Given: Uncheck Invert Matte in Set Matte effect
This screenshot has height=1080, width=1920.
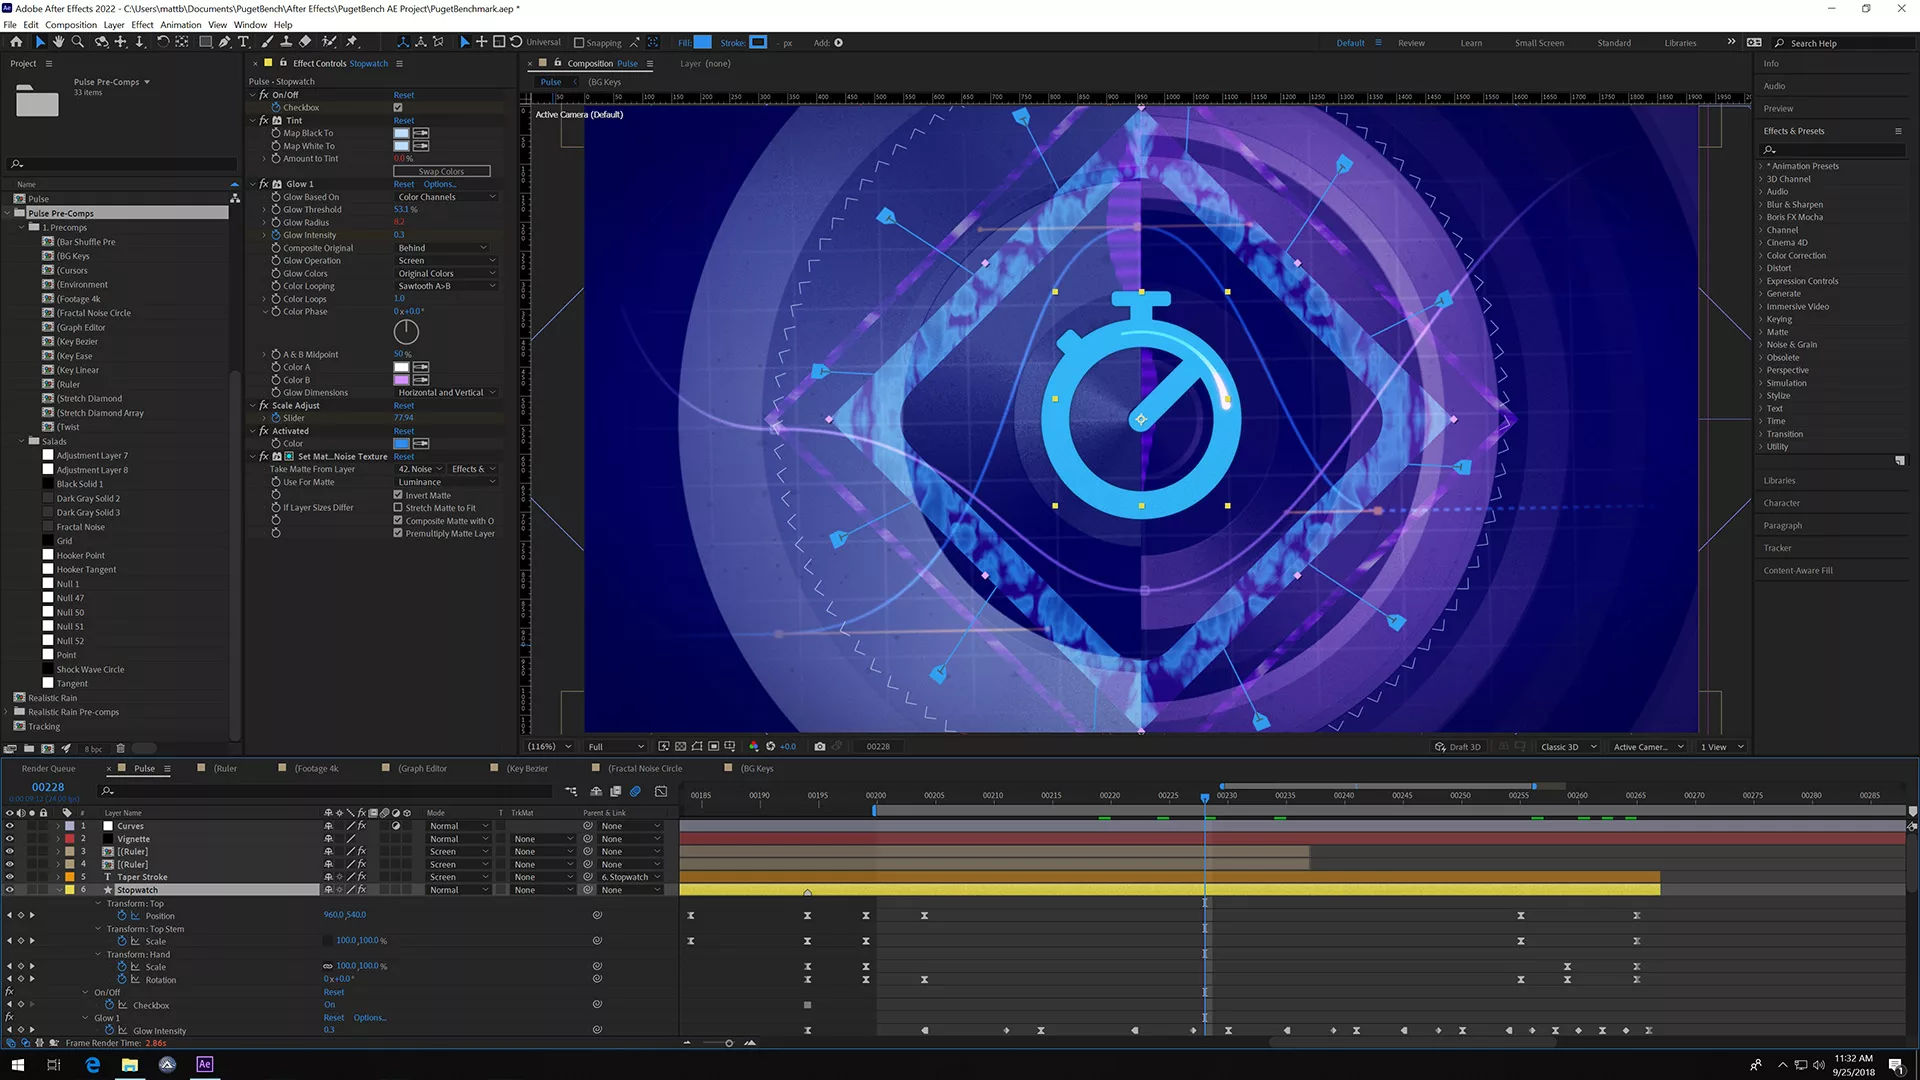Looking at the screenshot, I should (398, 494).
